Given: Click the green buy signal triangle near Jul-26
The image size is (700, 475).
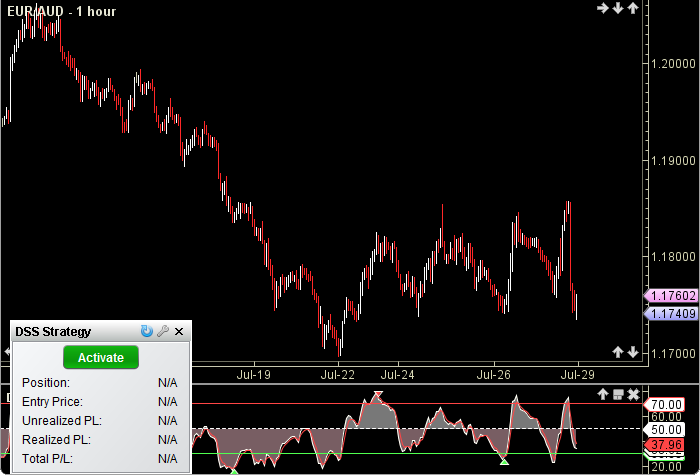Looking at the screenshot, I should (x=504, y=461).
